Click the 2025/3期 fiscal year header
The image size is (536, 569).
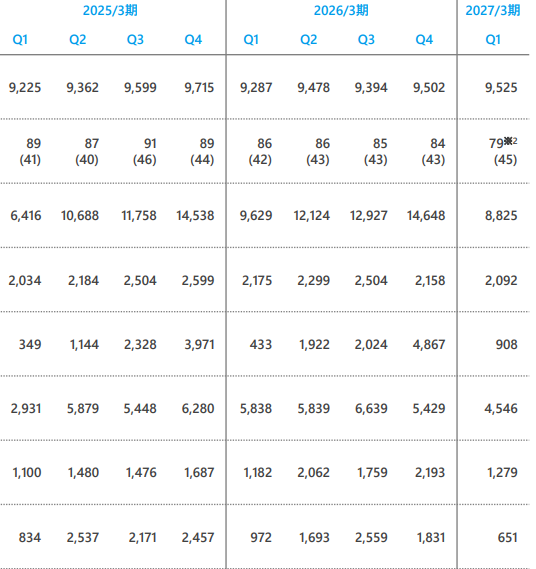(x=110, y=11)
